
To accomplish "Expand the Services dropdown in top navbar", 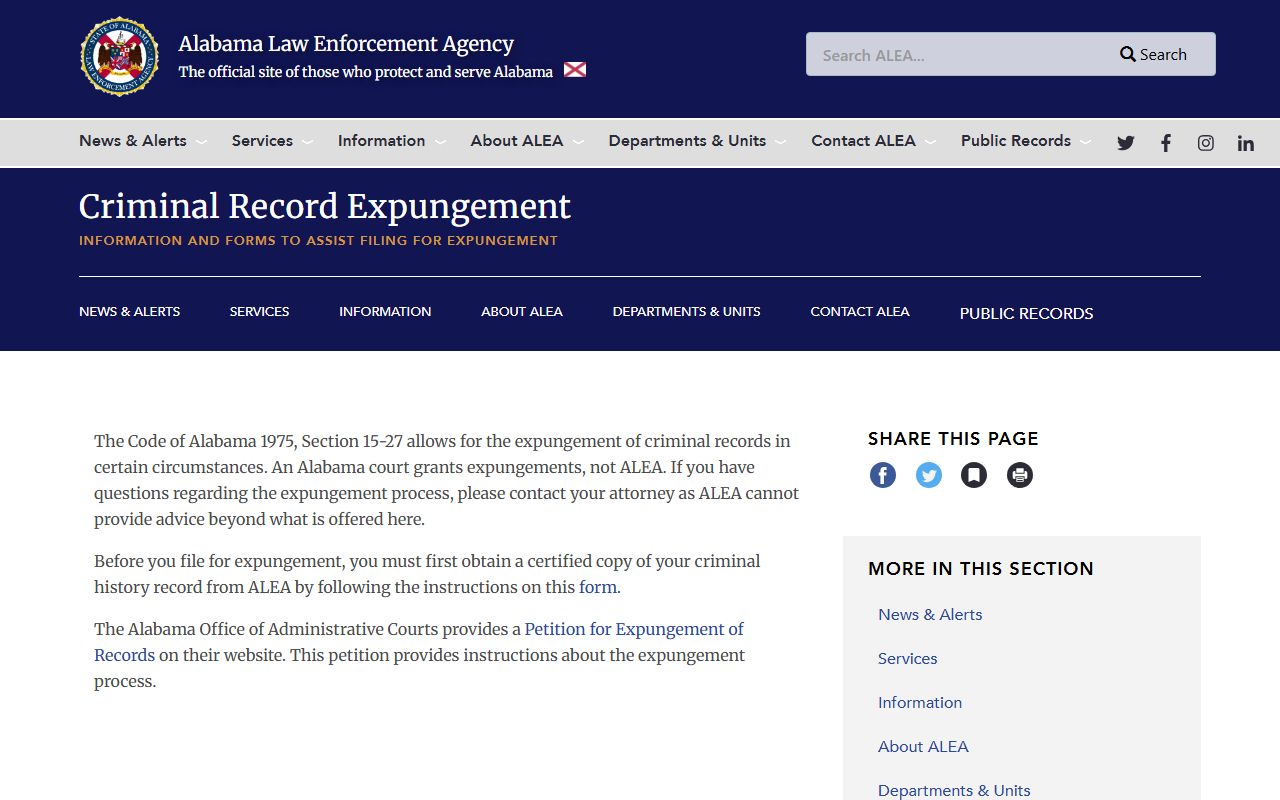I will click(x=272, y=141).
